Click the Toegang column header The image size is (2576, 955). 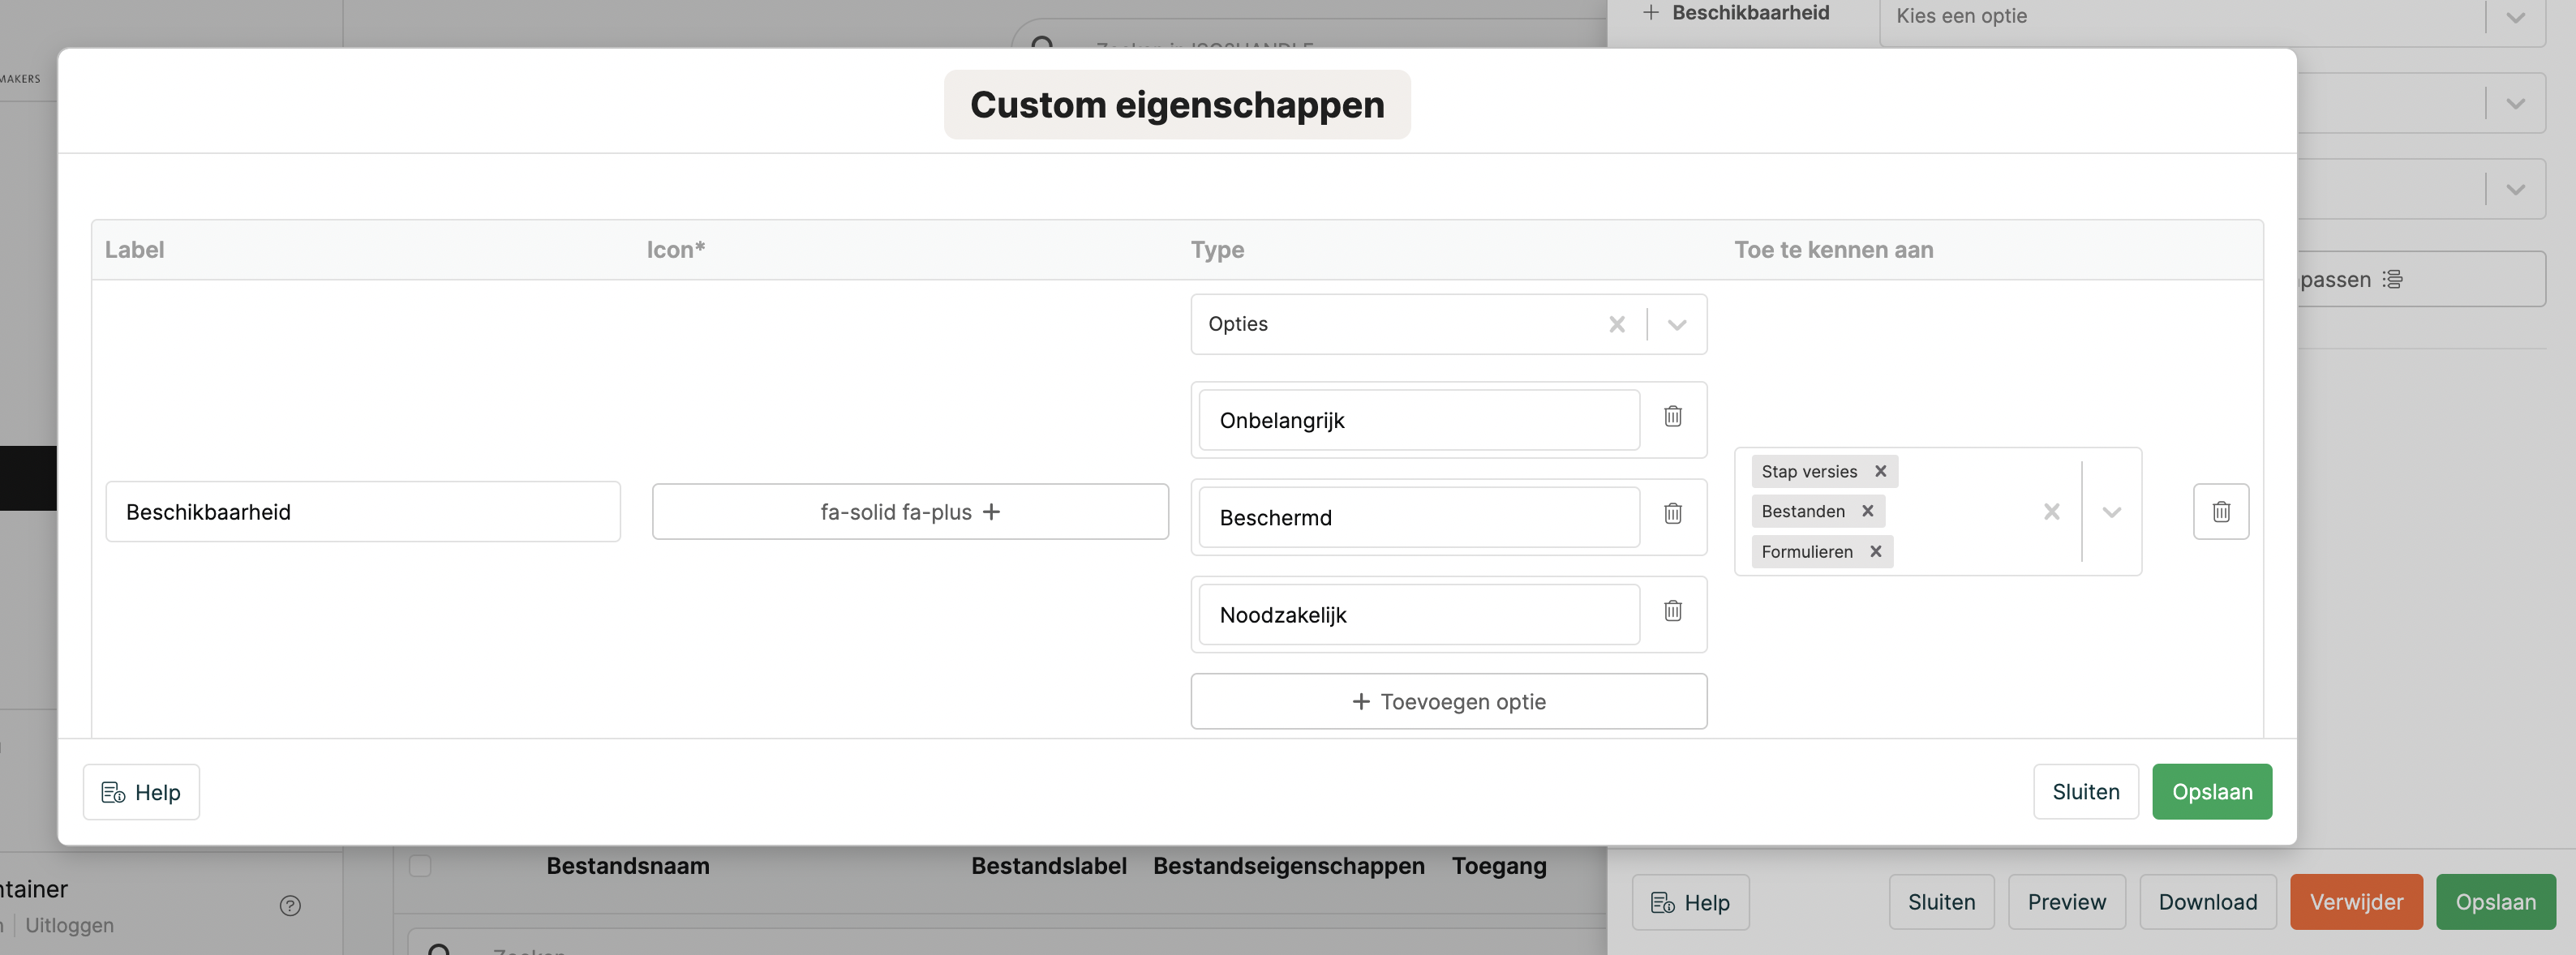click(1499, 866)
